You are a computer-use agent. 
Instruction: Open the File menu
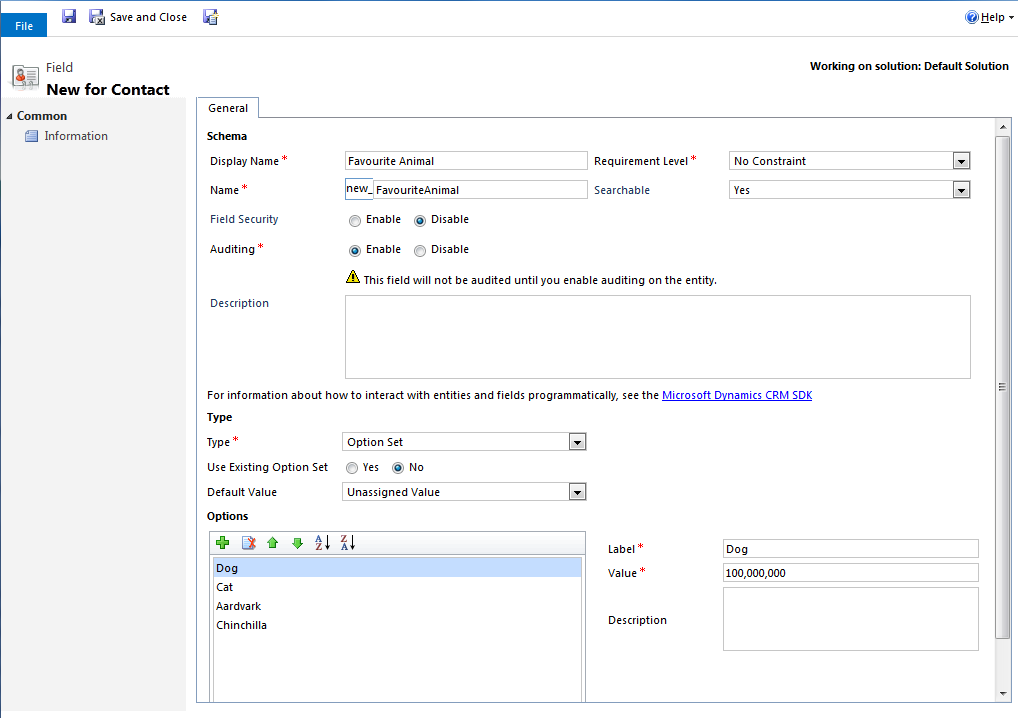[24, 26]
